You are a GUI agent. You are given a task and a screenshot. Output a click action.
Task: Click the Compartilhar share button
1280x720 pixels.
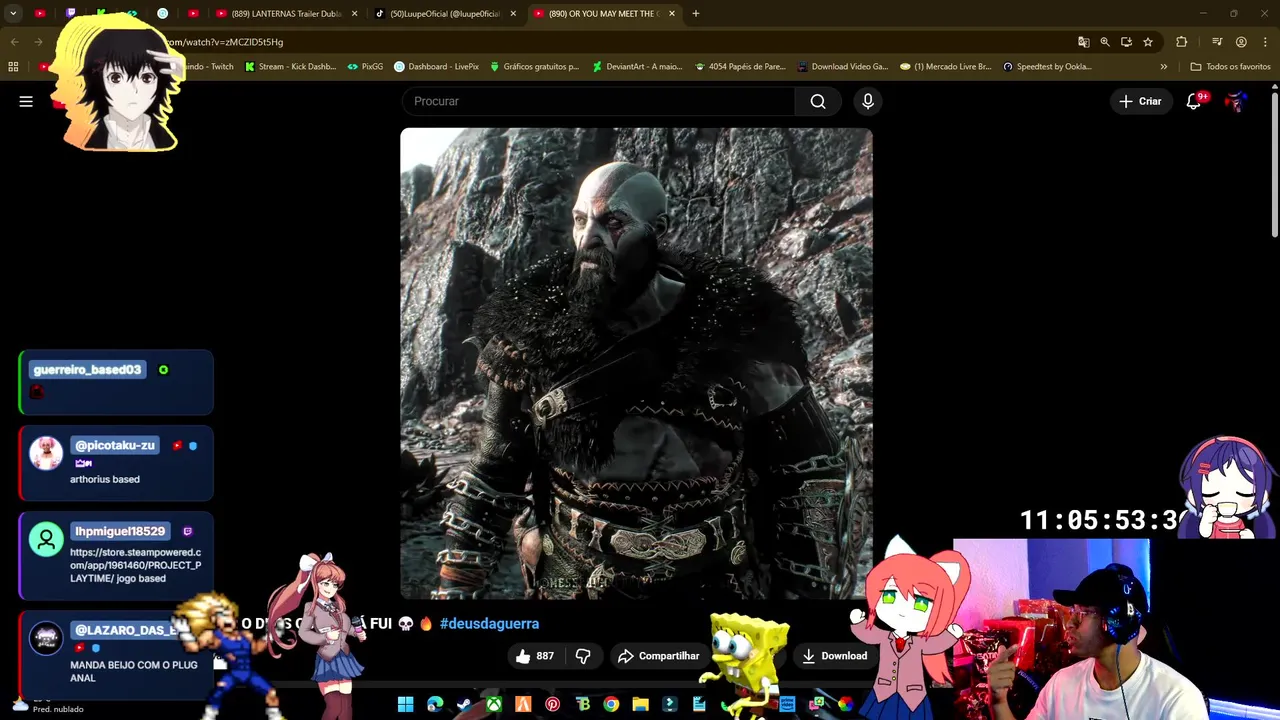tap(658, 656)
